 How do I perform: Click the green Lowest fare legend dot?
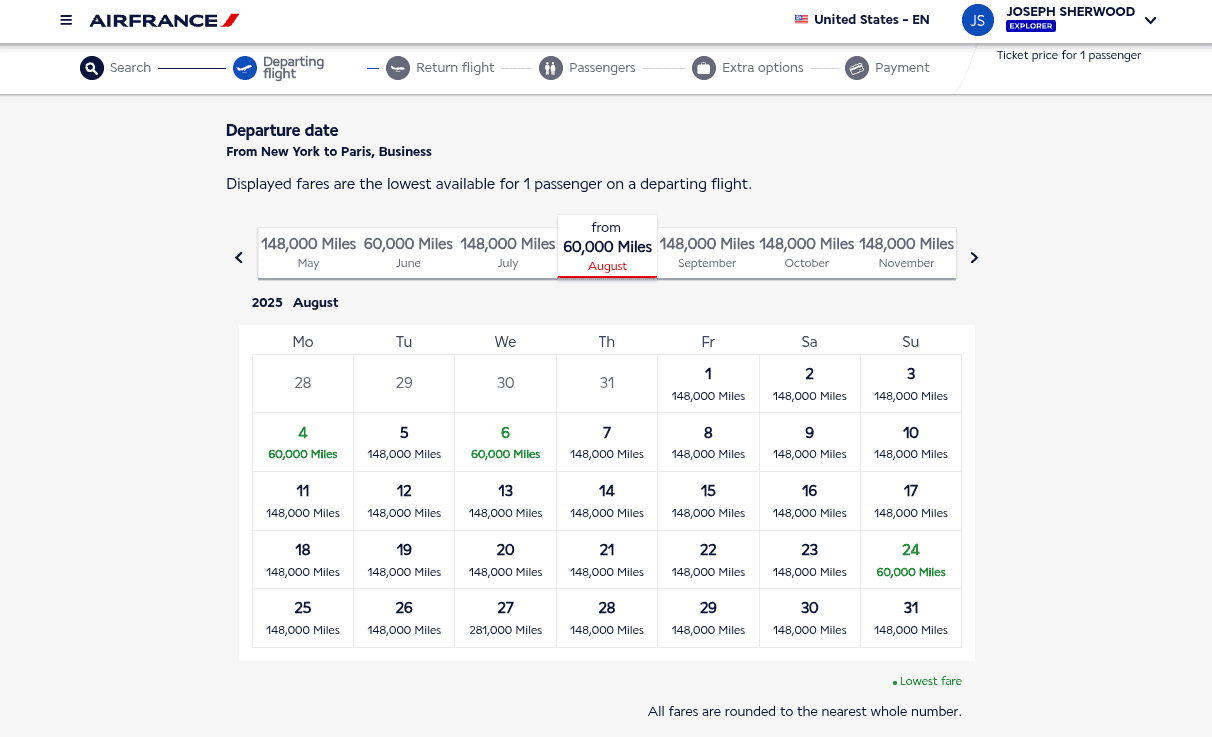895,682
